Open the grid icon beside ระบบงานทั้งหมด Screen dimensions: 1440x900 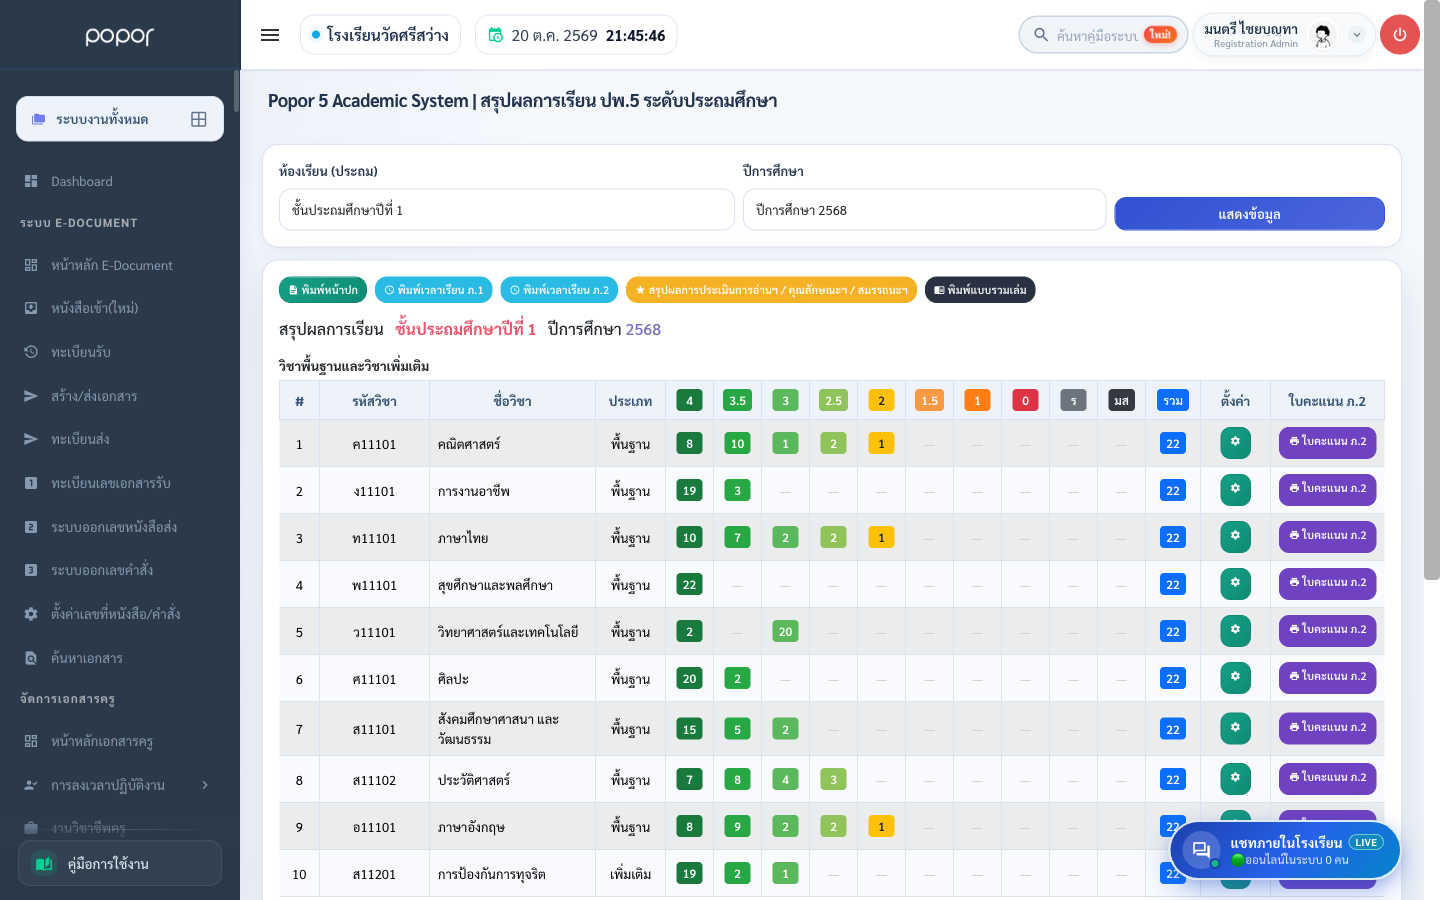(x=199, y=119)
